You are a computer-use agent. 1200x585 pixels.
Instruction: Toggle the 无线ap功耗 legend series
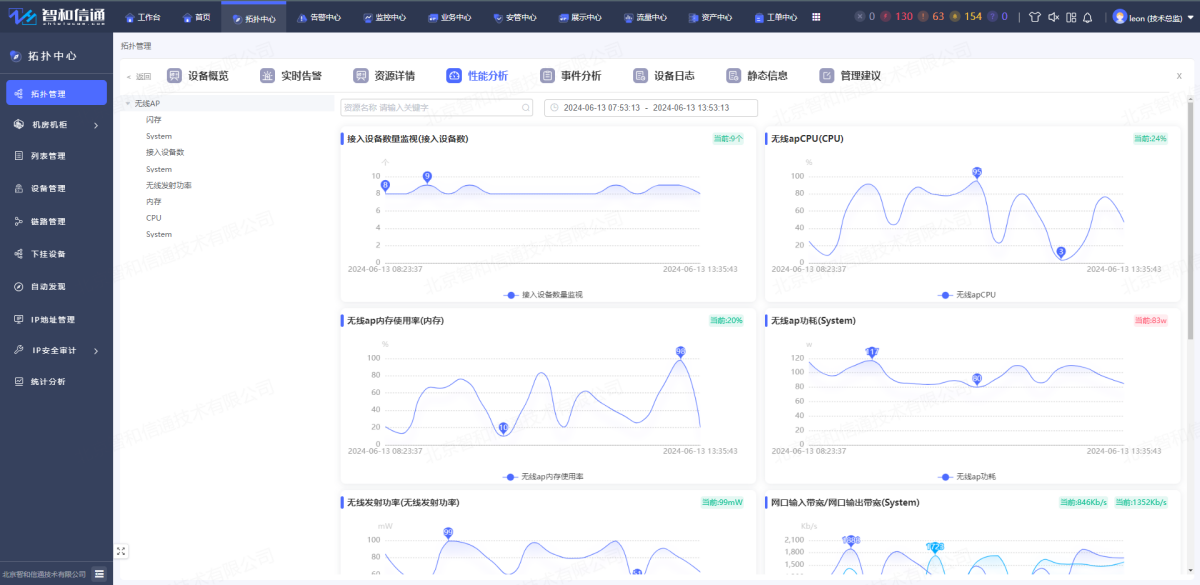[x=967, y=477]
